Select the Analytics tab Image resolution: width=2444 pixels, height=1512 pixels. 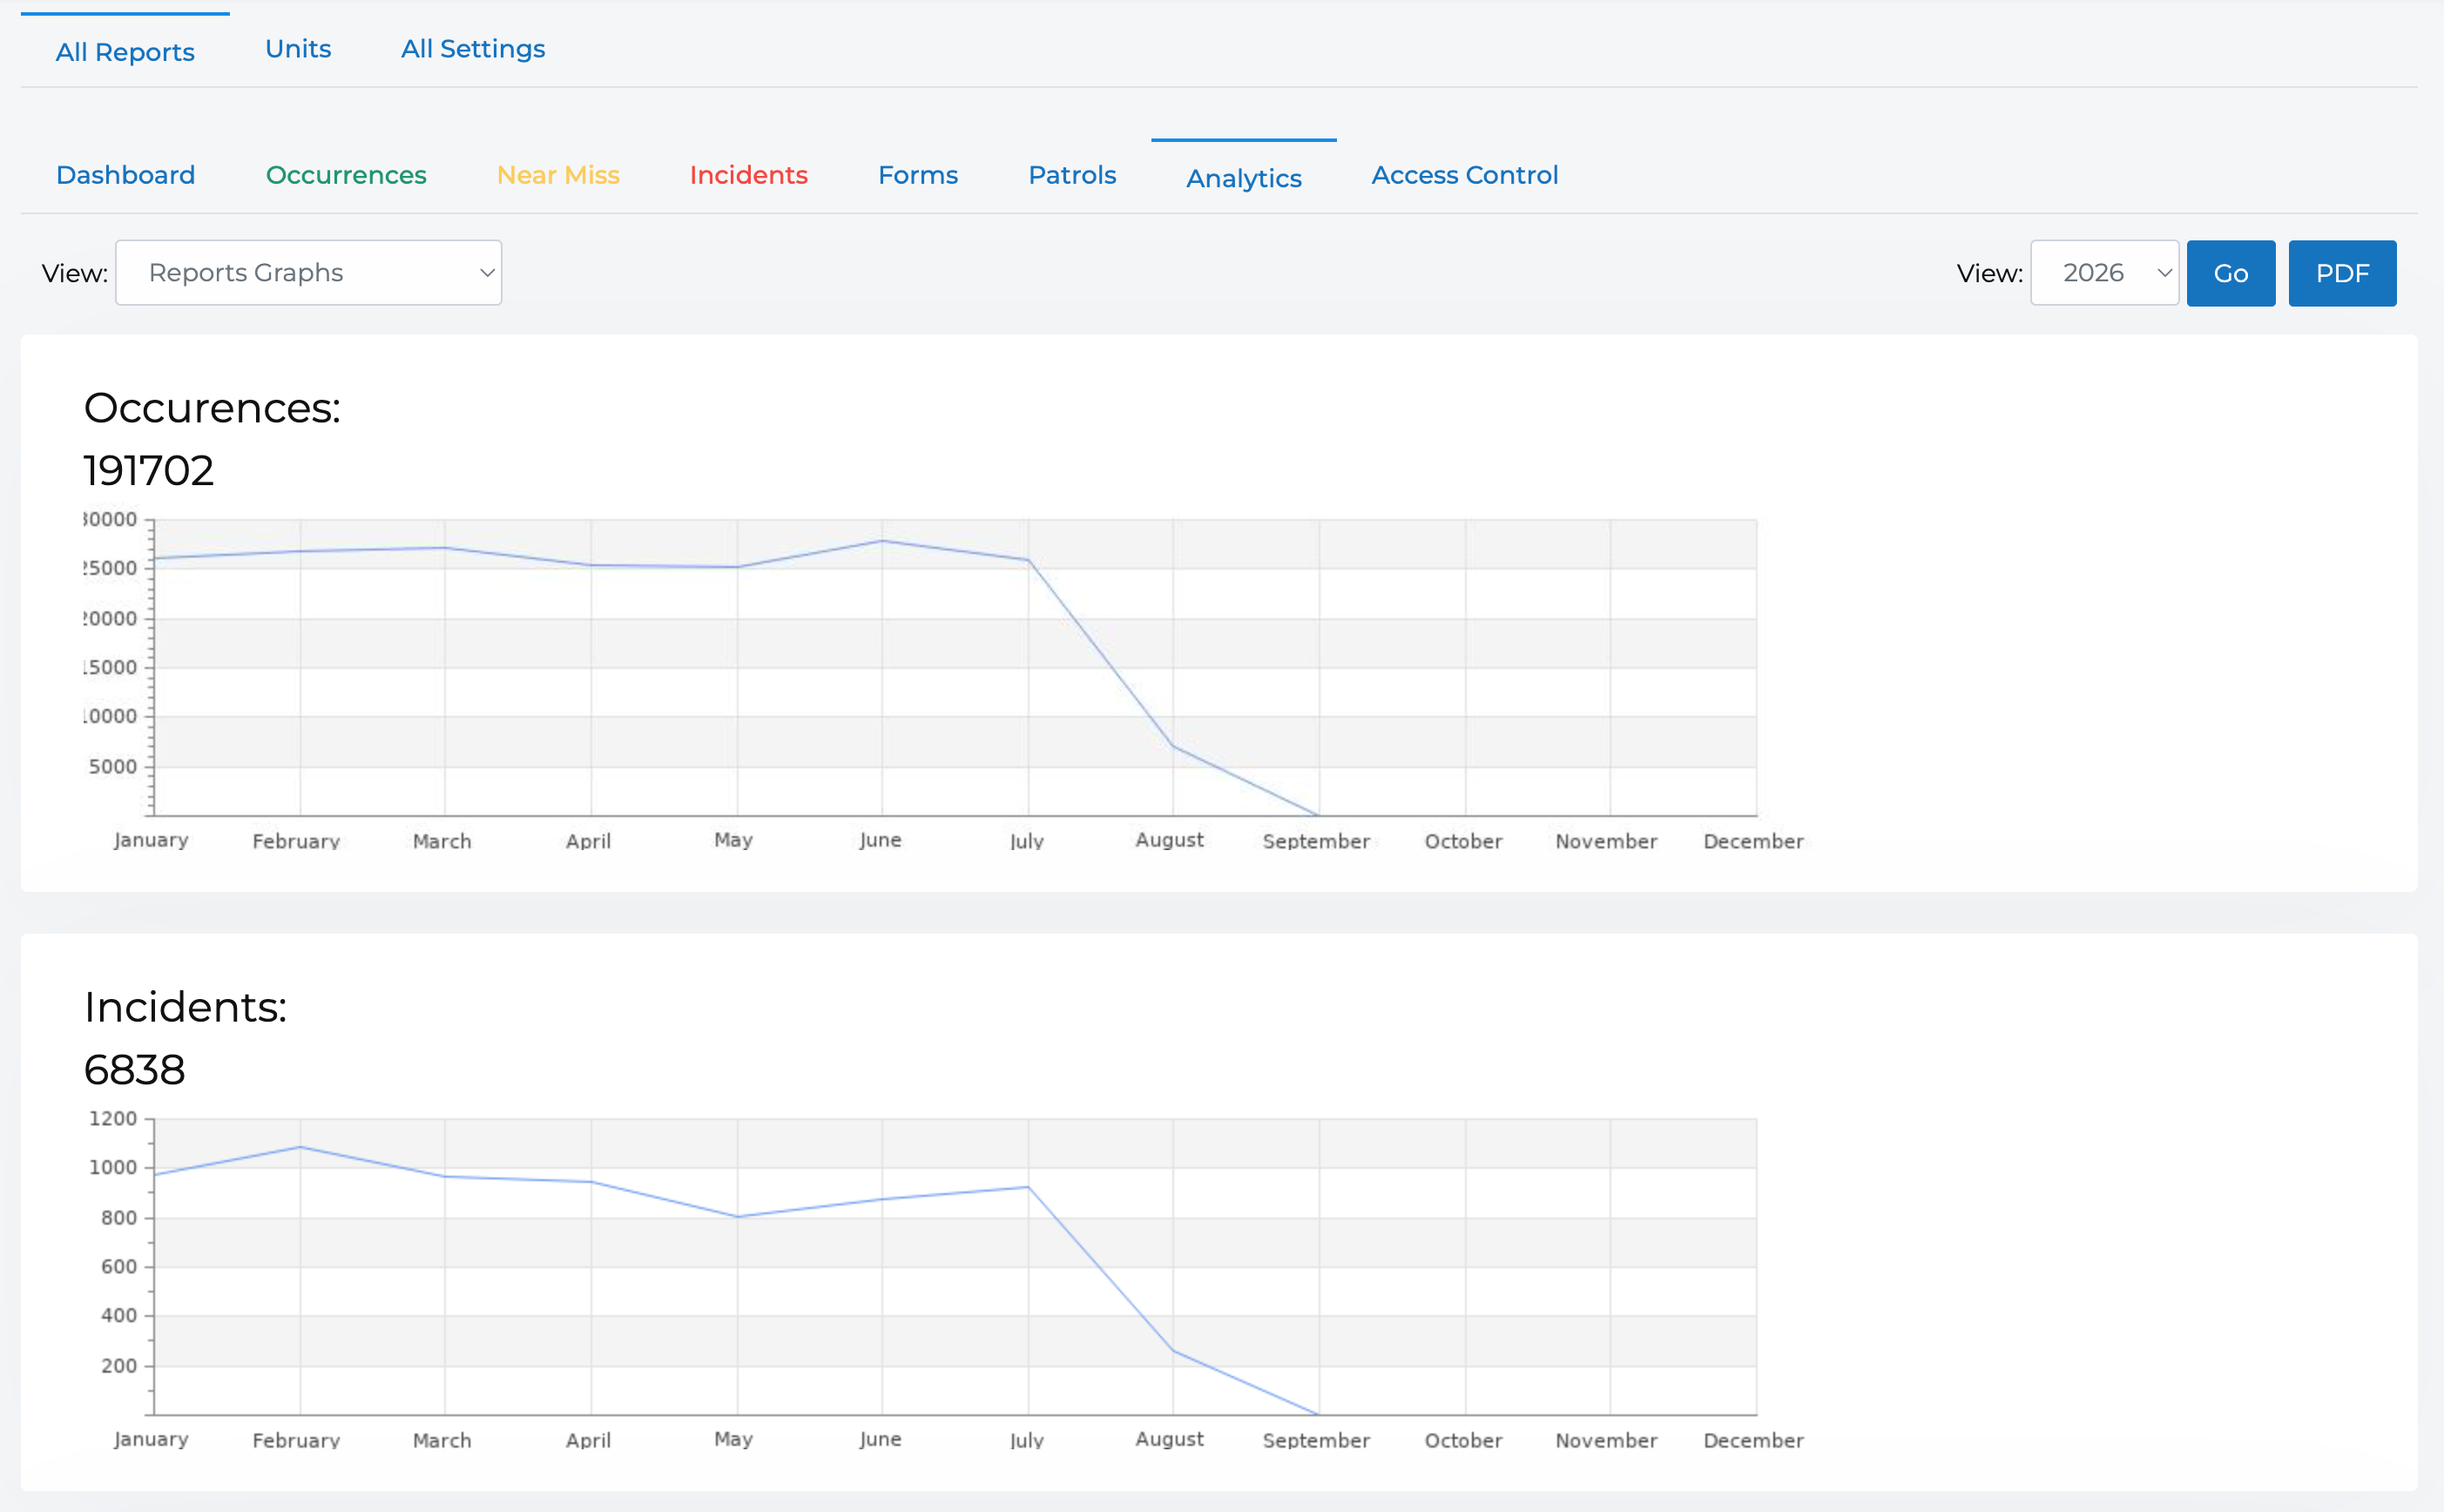coord(1244,178)
